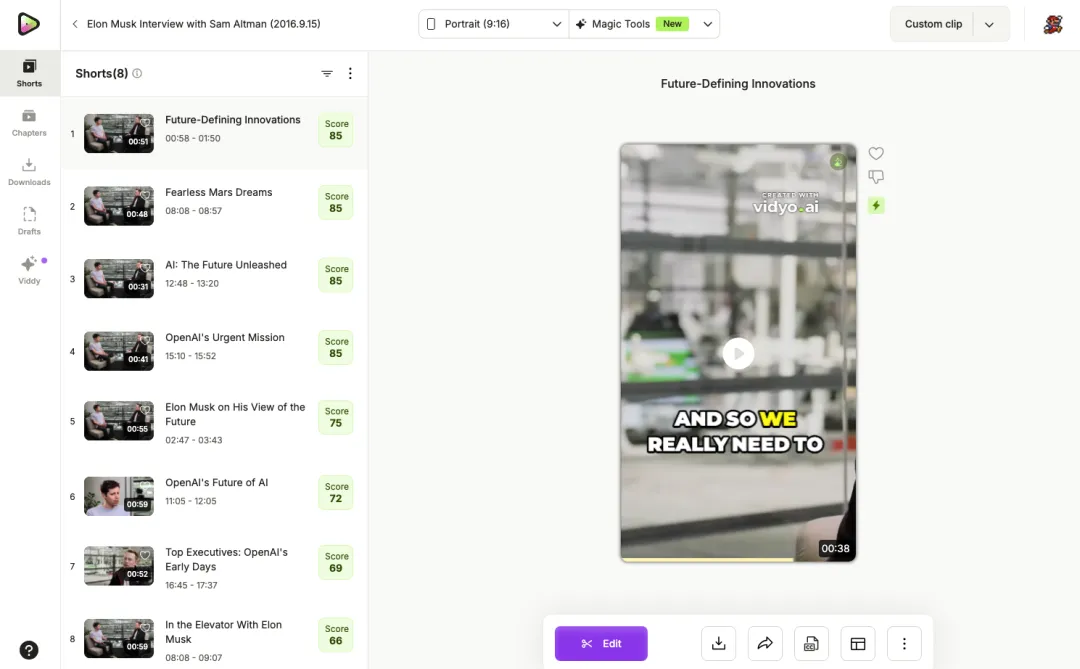The width and height of the screenshot is (1080, 669).
Task: Open the Shorts list three-dot menu
Action: click(350, 74)
